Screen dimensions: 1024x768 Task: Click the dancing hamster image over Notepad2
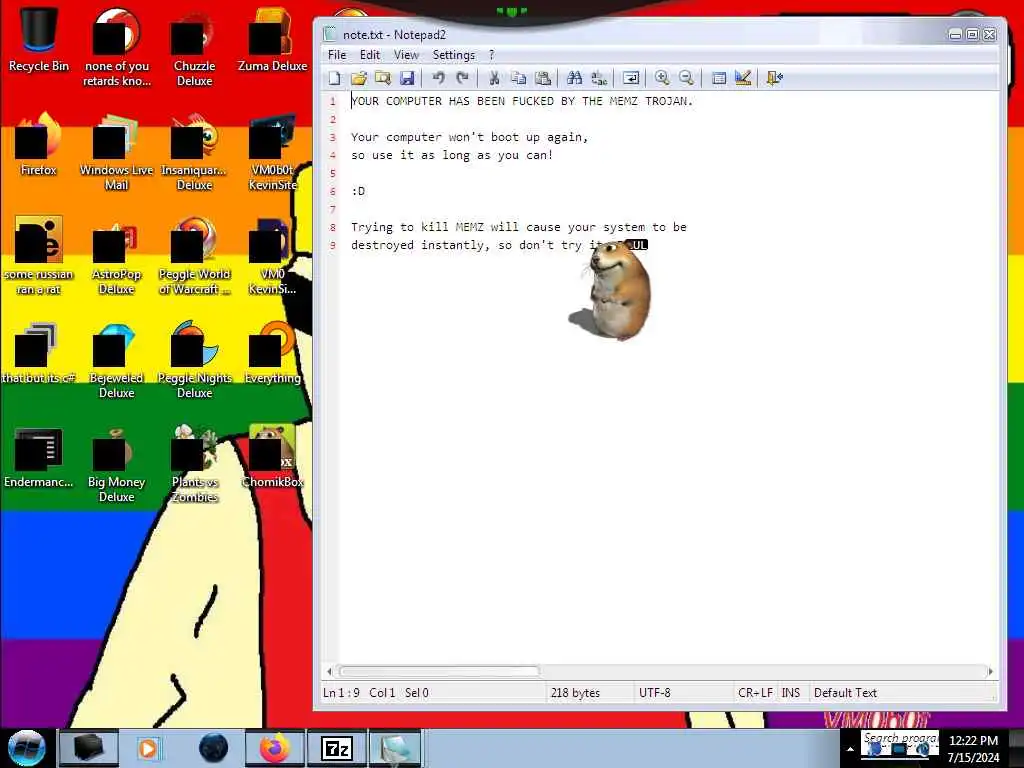point(613,291)
